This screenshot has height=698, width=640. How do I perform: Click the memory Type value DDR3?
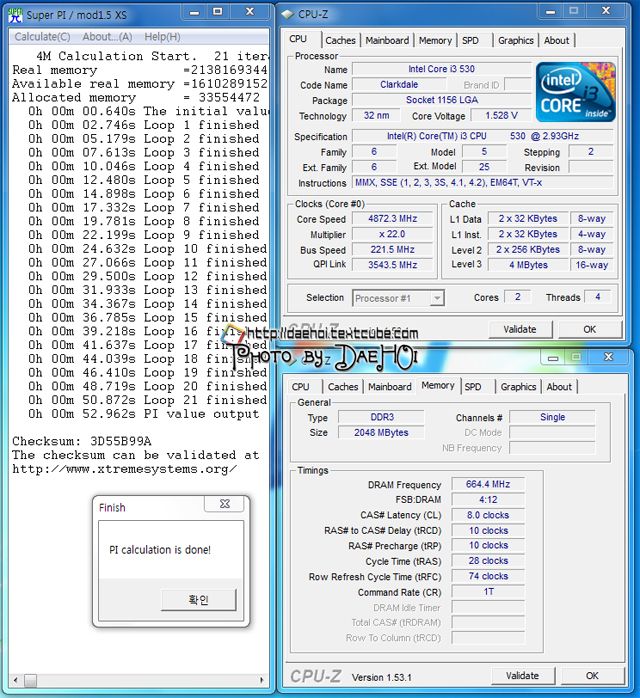coord(382,417)
